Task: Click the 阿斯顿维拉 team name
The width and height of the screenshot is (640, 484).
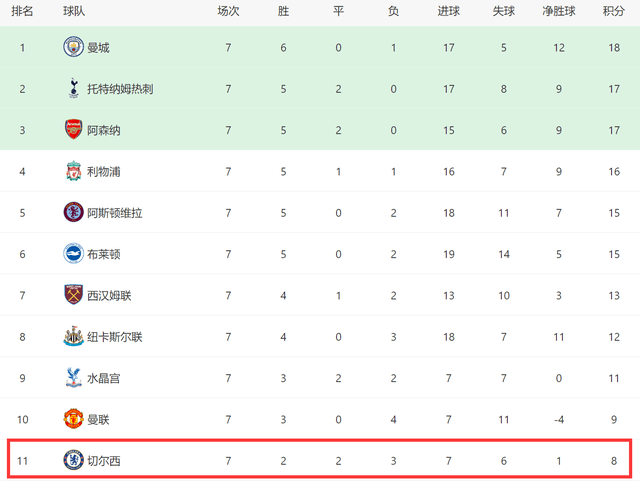Action: coord(115,213)
